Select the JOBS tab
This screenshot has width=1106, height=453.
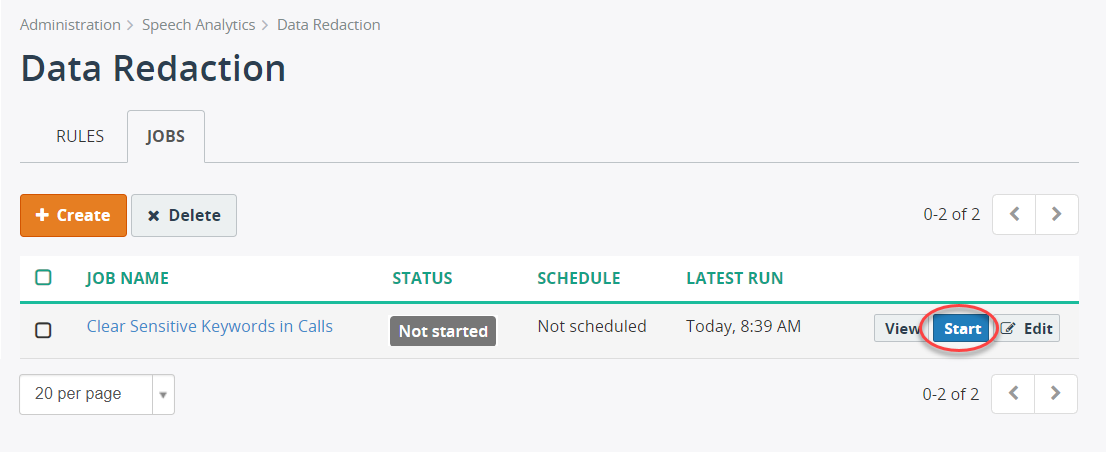166,136
